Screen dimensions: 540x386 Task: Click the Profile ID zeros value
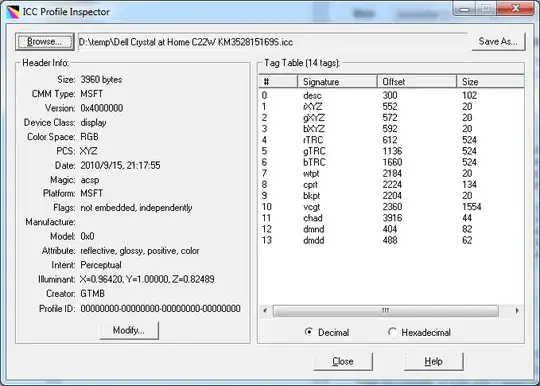pos(160,308)
